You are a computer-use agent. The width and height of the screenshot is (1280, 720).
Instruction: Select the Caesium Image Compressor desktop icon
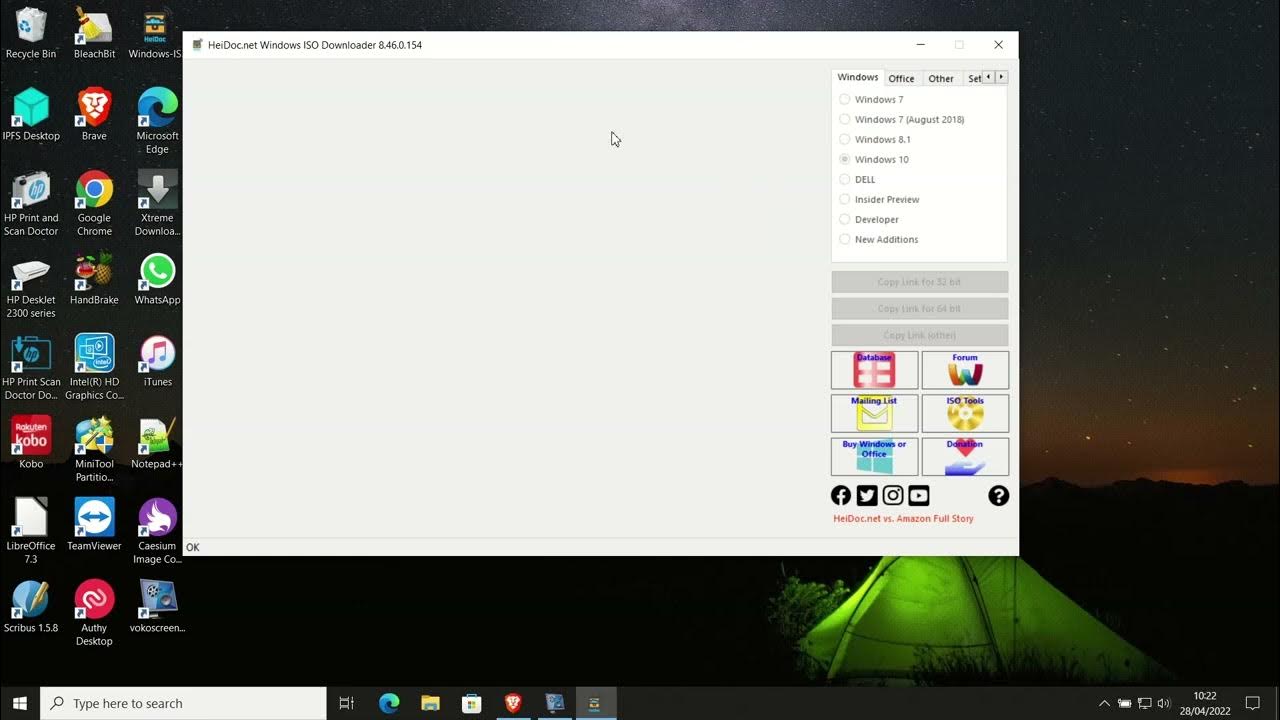[157, 531]
